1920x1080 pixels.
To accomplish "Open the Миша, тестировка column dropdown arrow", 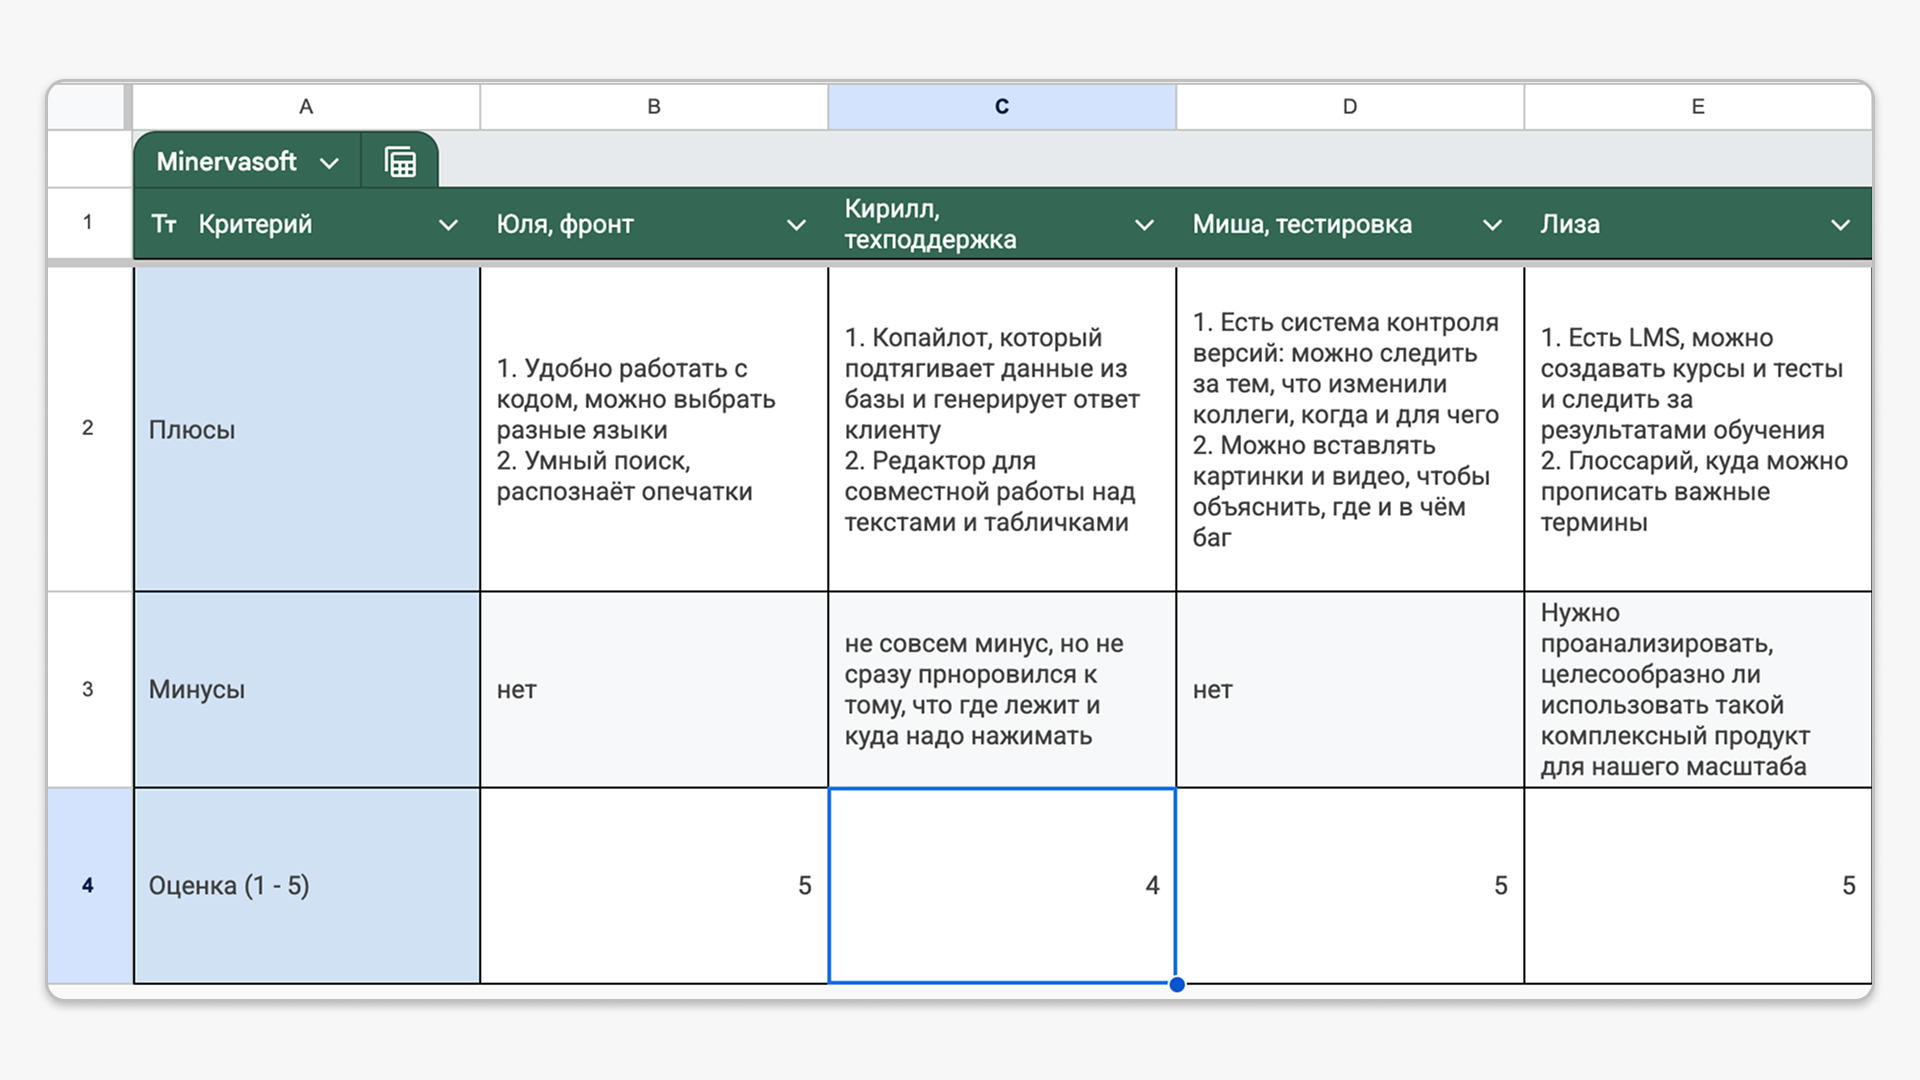I will [x=1492, y=225].
